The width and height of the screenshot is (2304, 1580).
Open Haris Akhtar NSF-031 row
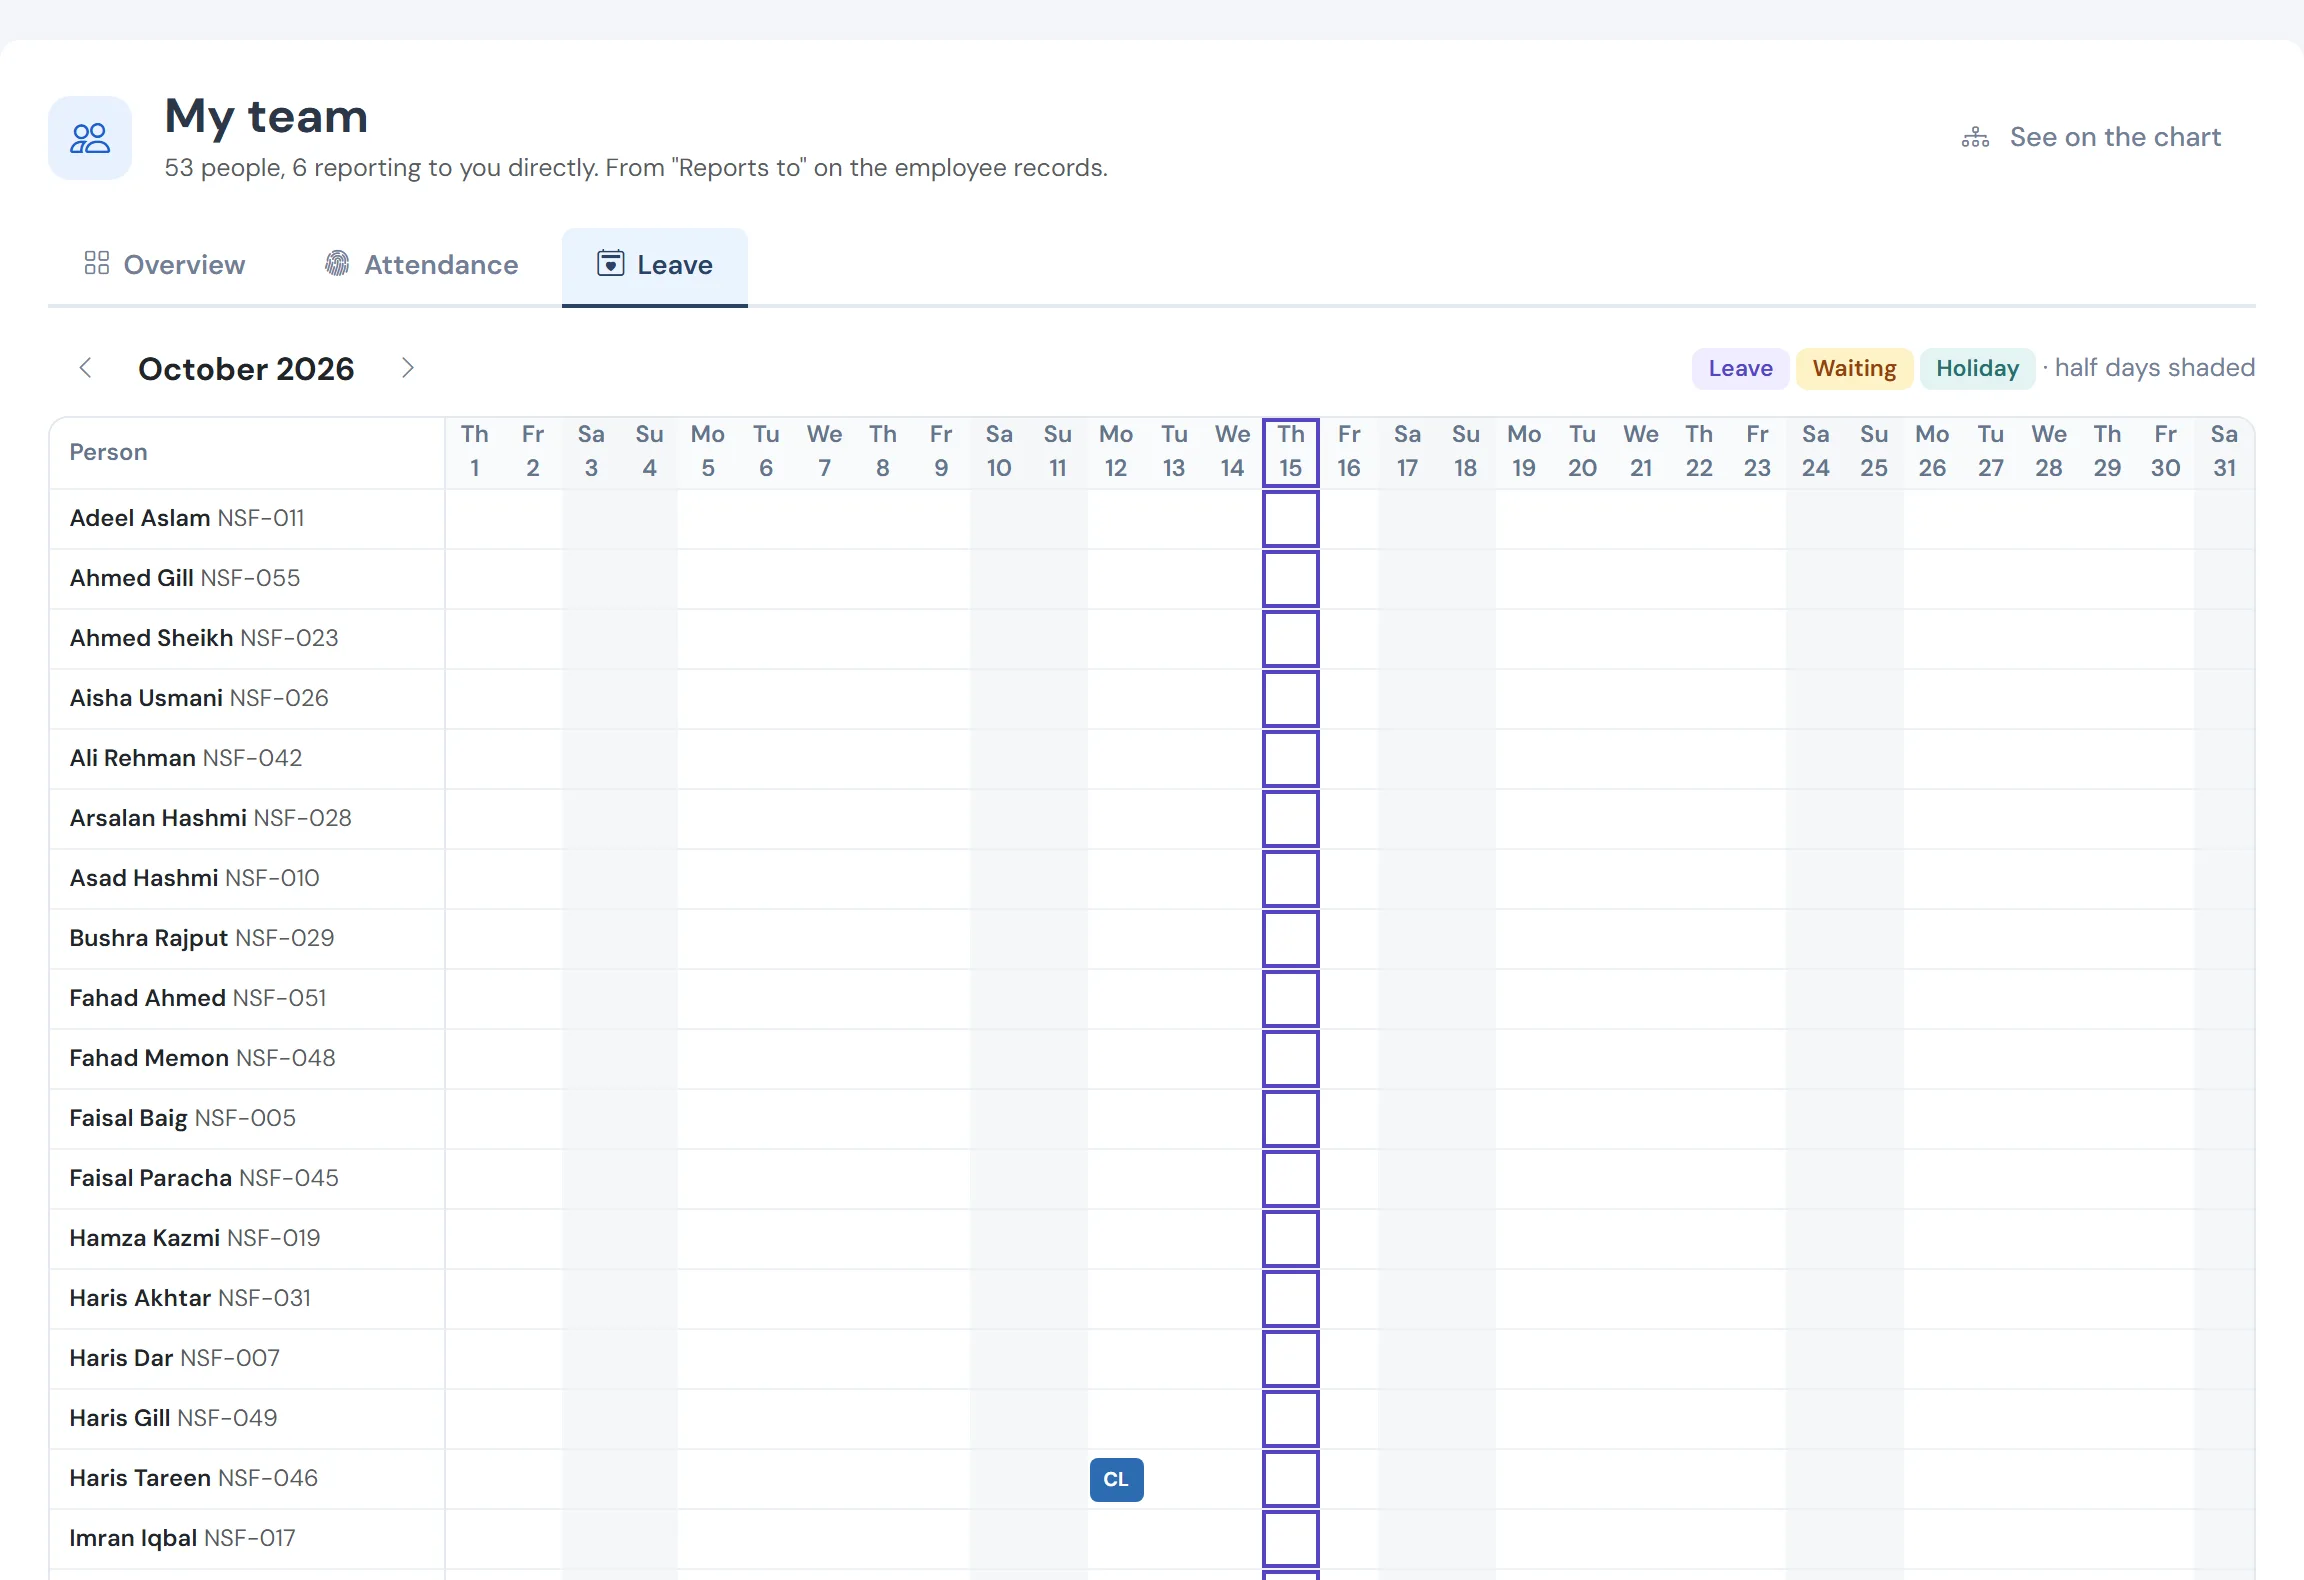tap(1152, 1299)
